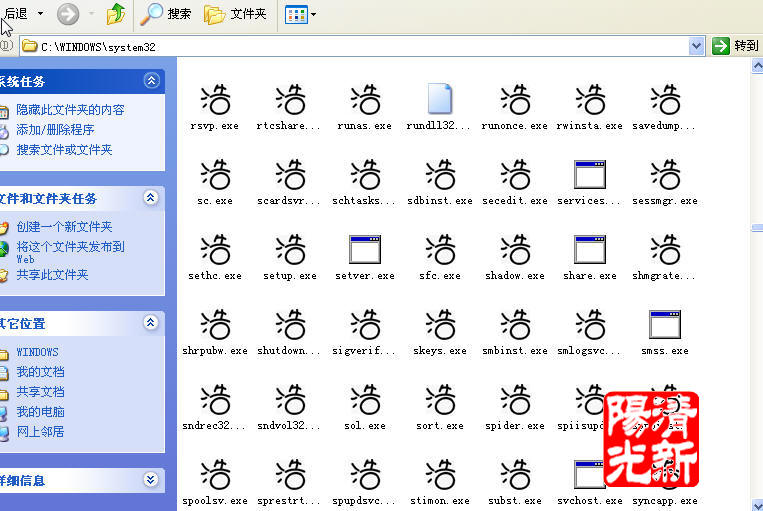Open Add/Remove Programs (添加/删除程序) link
The height and width of the screenshot is (511, 763).
pyautogui.click(x=55, y=130)
